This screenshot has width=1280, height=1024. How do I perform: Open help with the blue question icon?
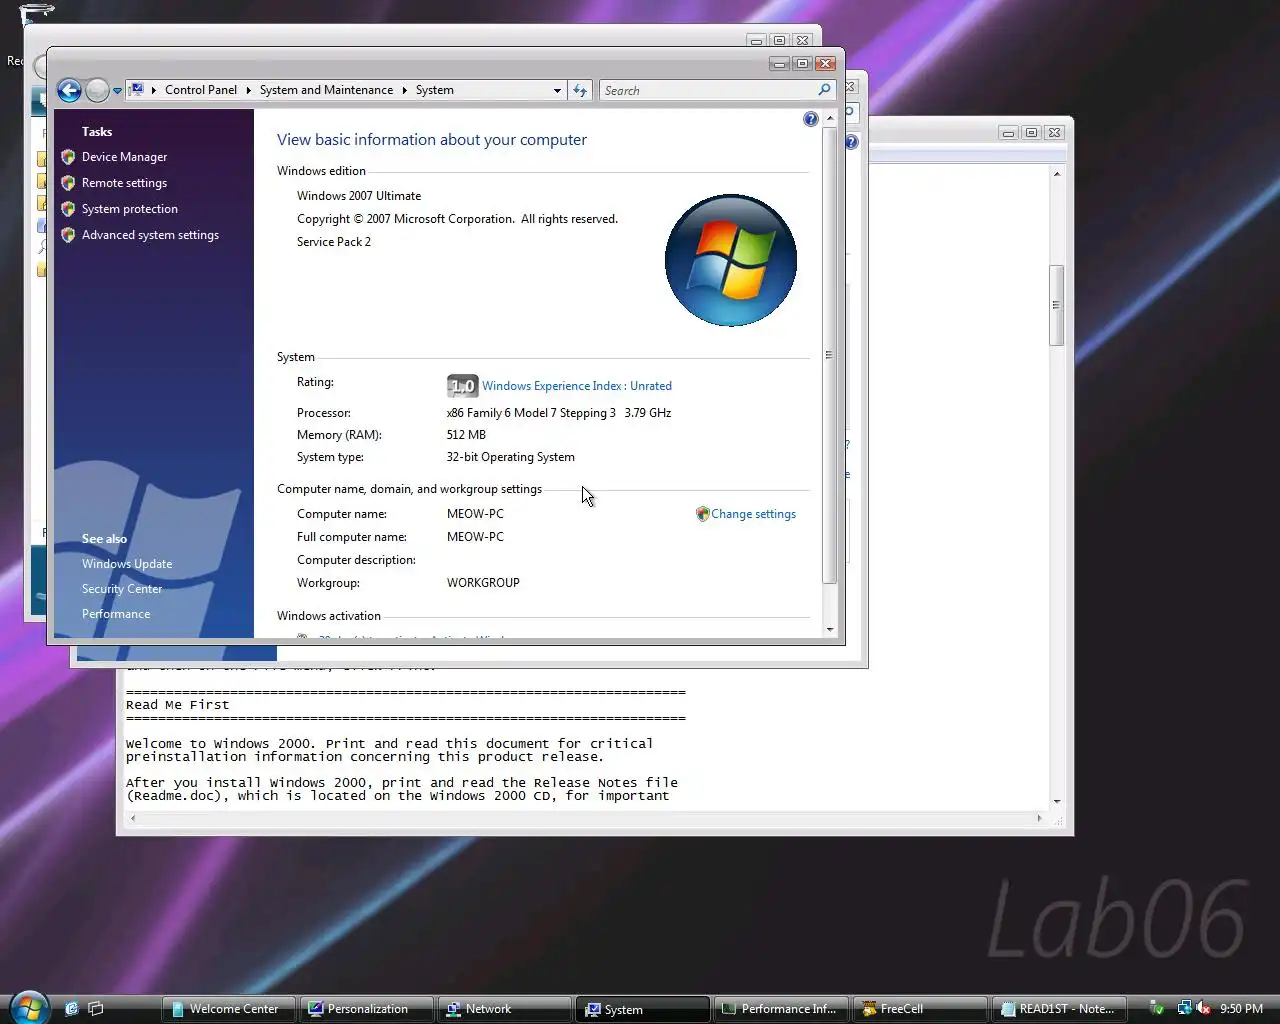[x=810, y=119]
